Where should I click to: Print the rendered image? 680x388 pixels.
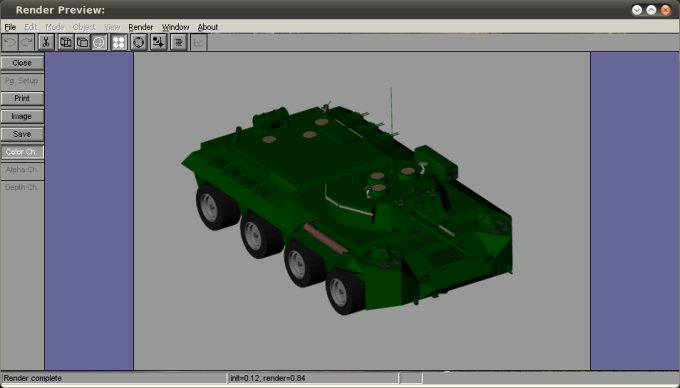coord(22,98)
